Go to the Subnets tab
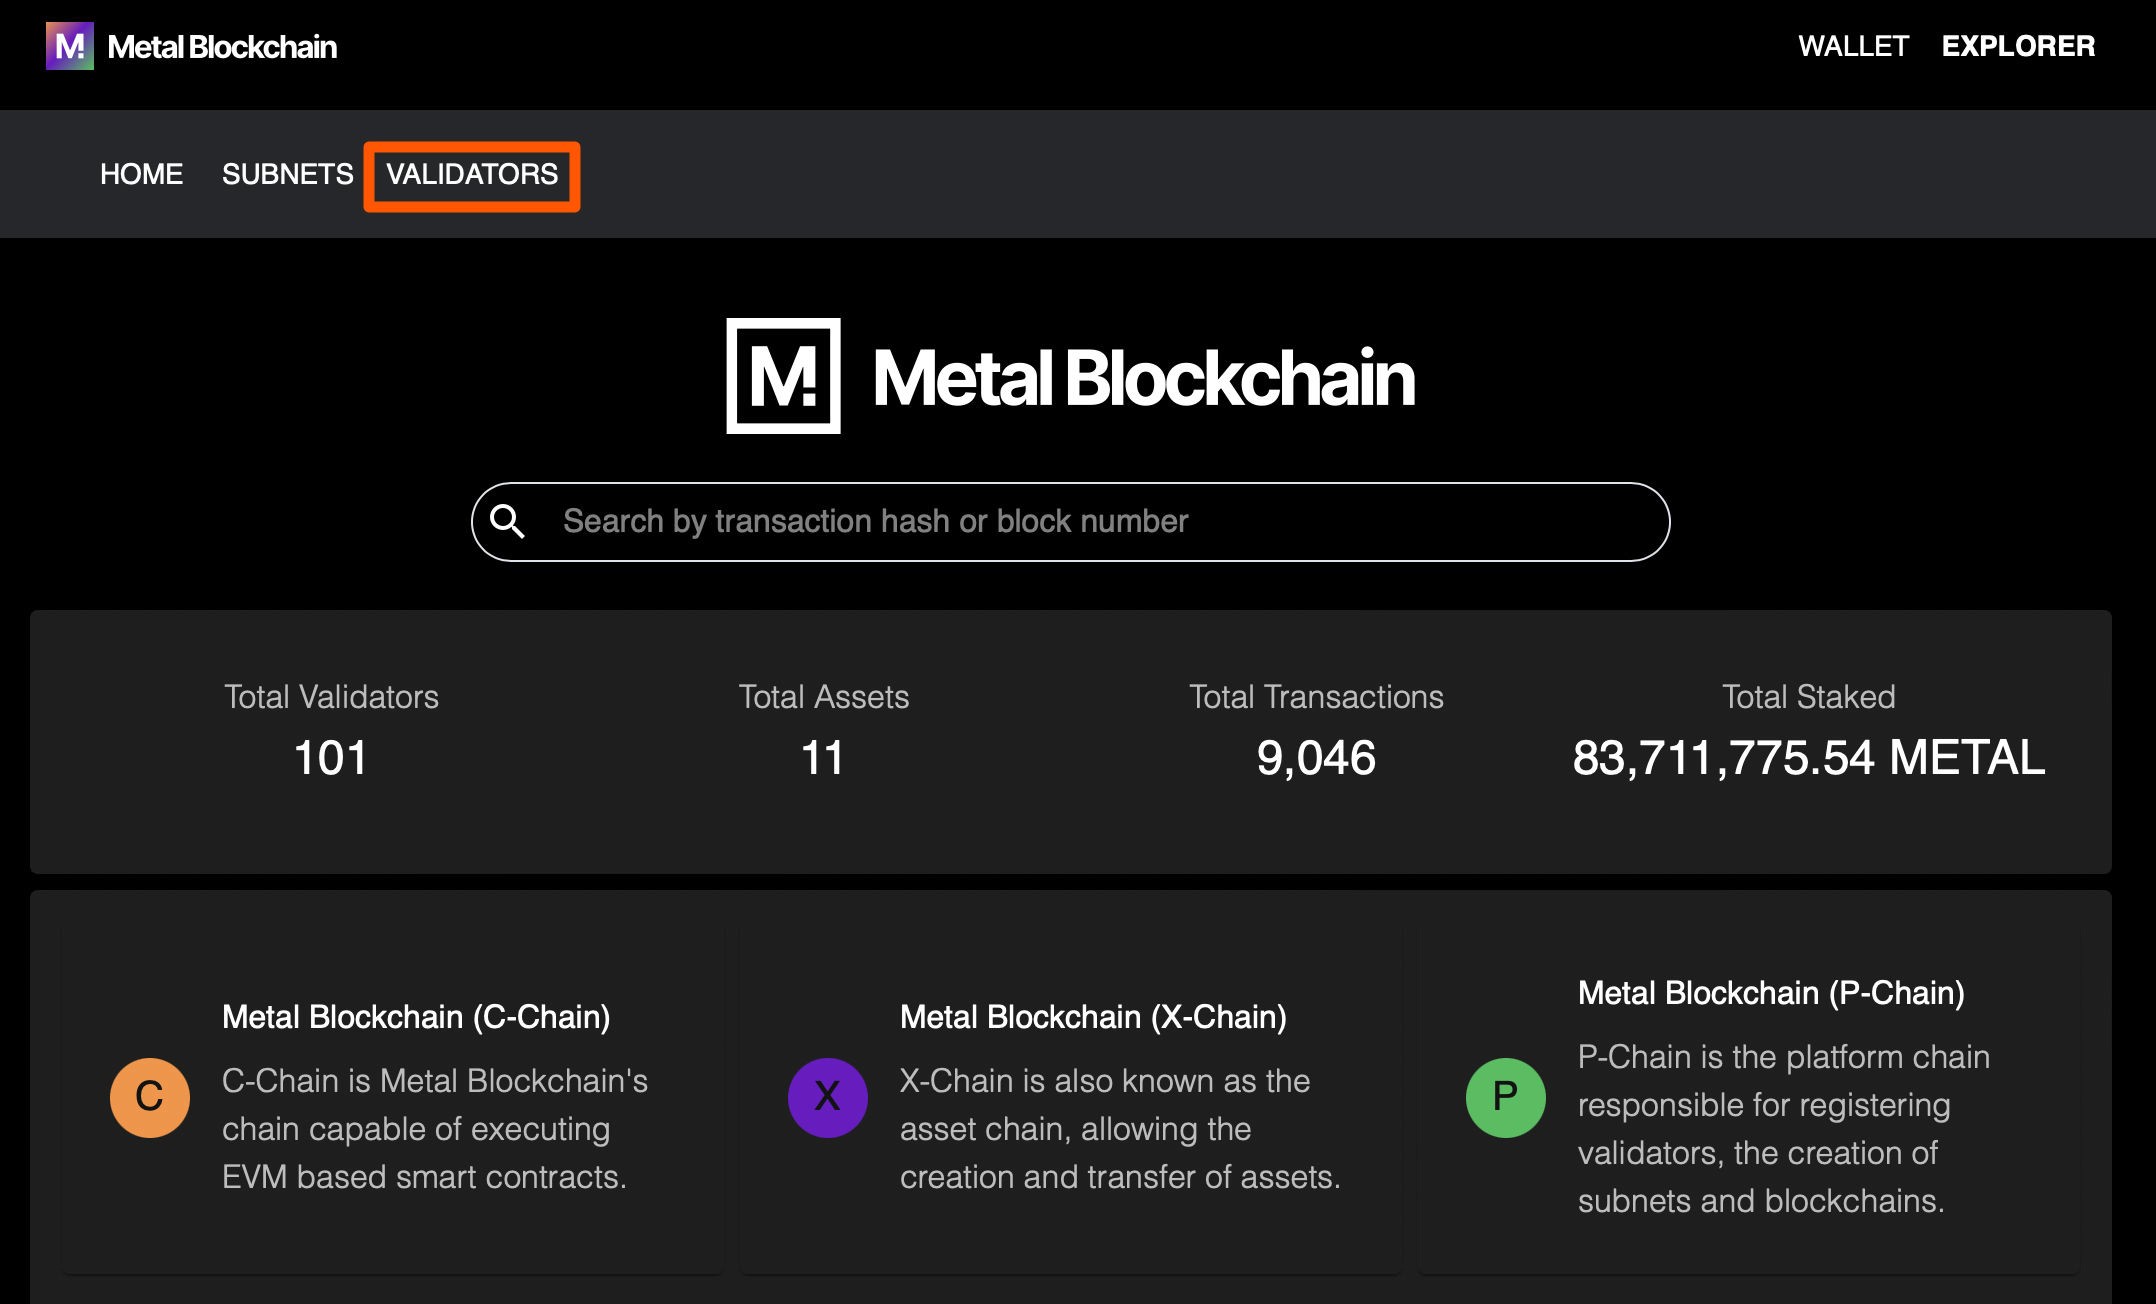Viewport: 2156px width, 1304px height. pyautogui.click(x=287, y=175)
